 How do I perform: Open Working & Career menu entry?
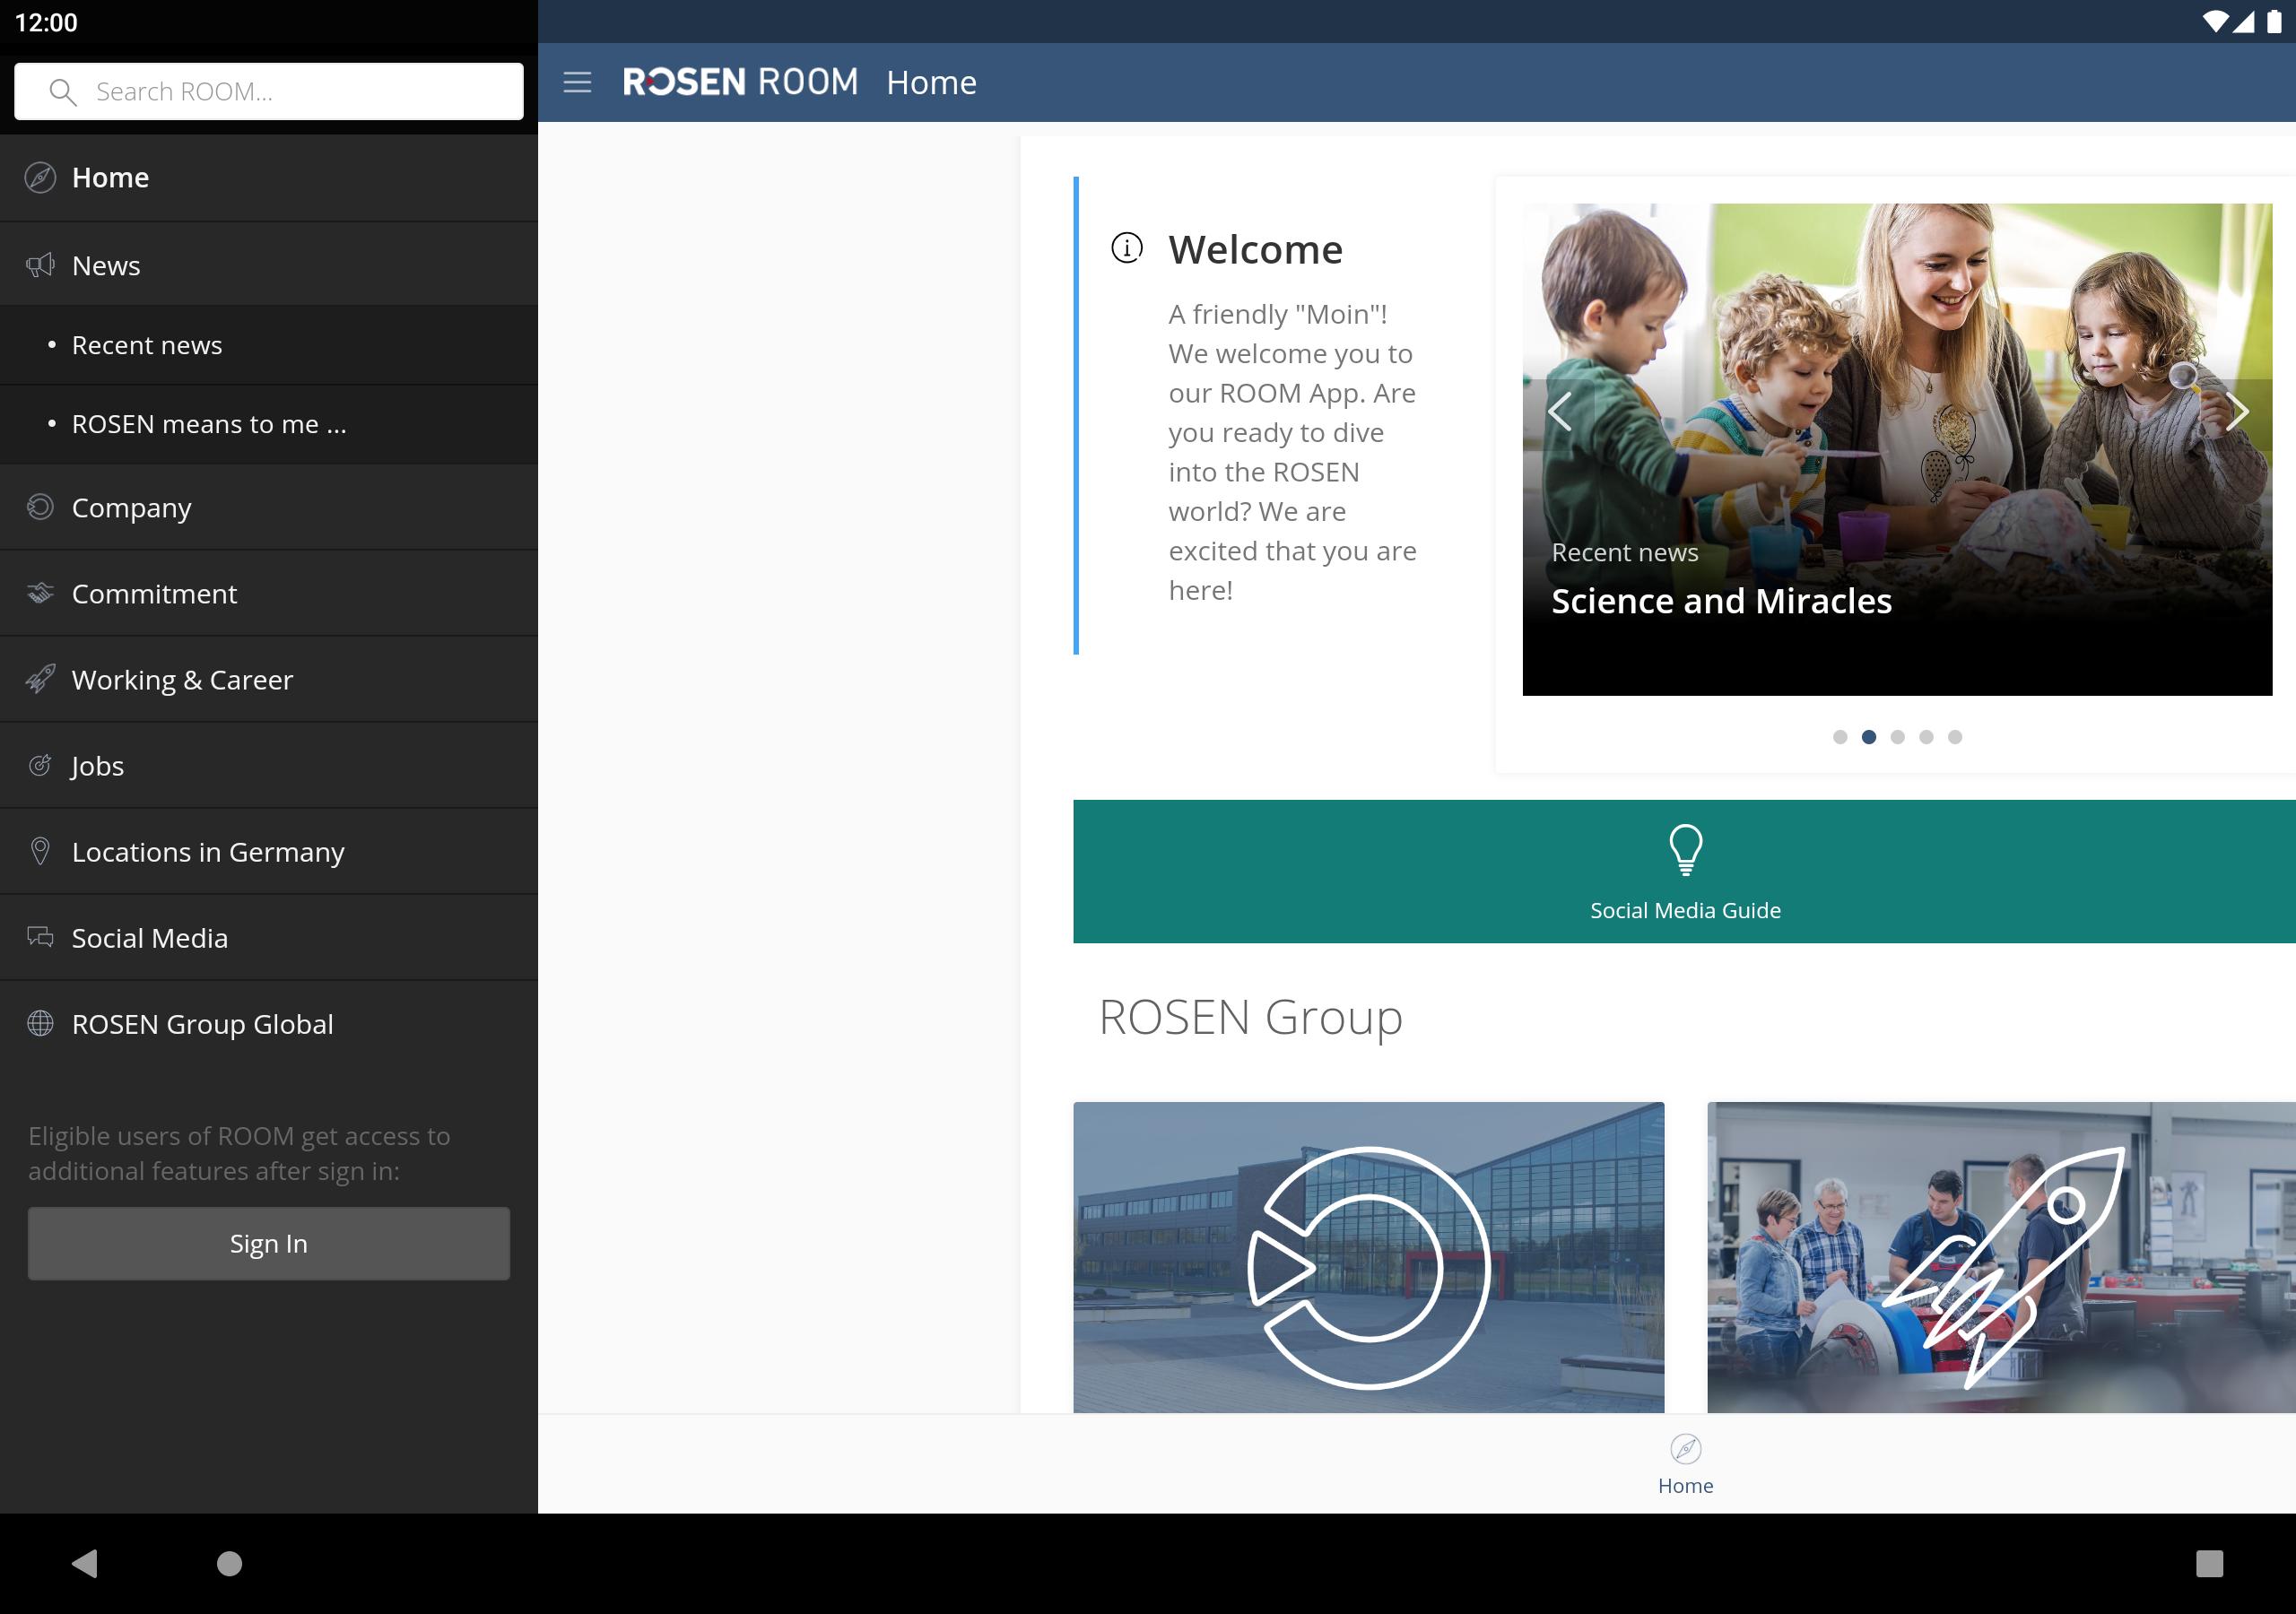pos(269,679)
